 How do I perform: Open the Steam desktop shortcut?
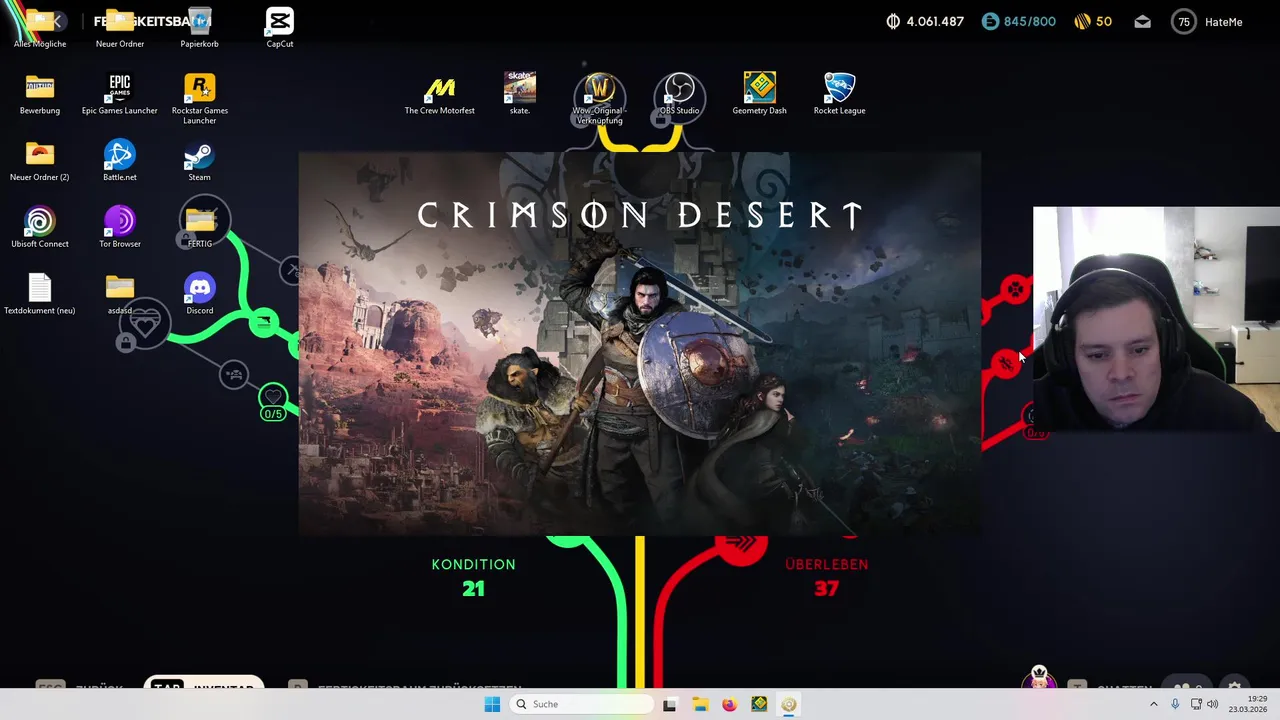point(199,161)
